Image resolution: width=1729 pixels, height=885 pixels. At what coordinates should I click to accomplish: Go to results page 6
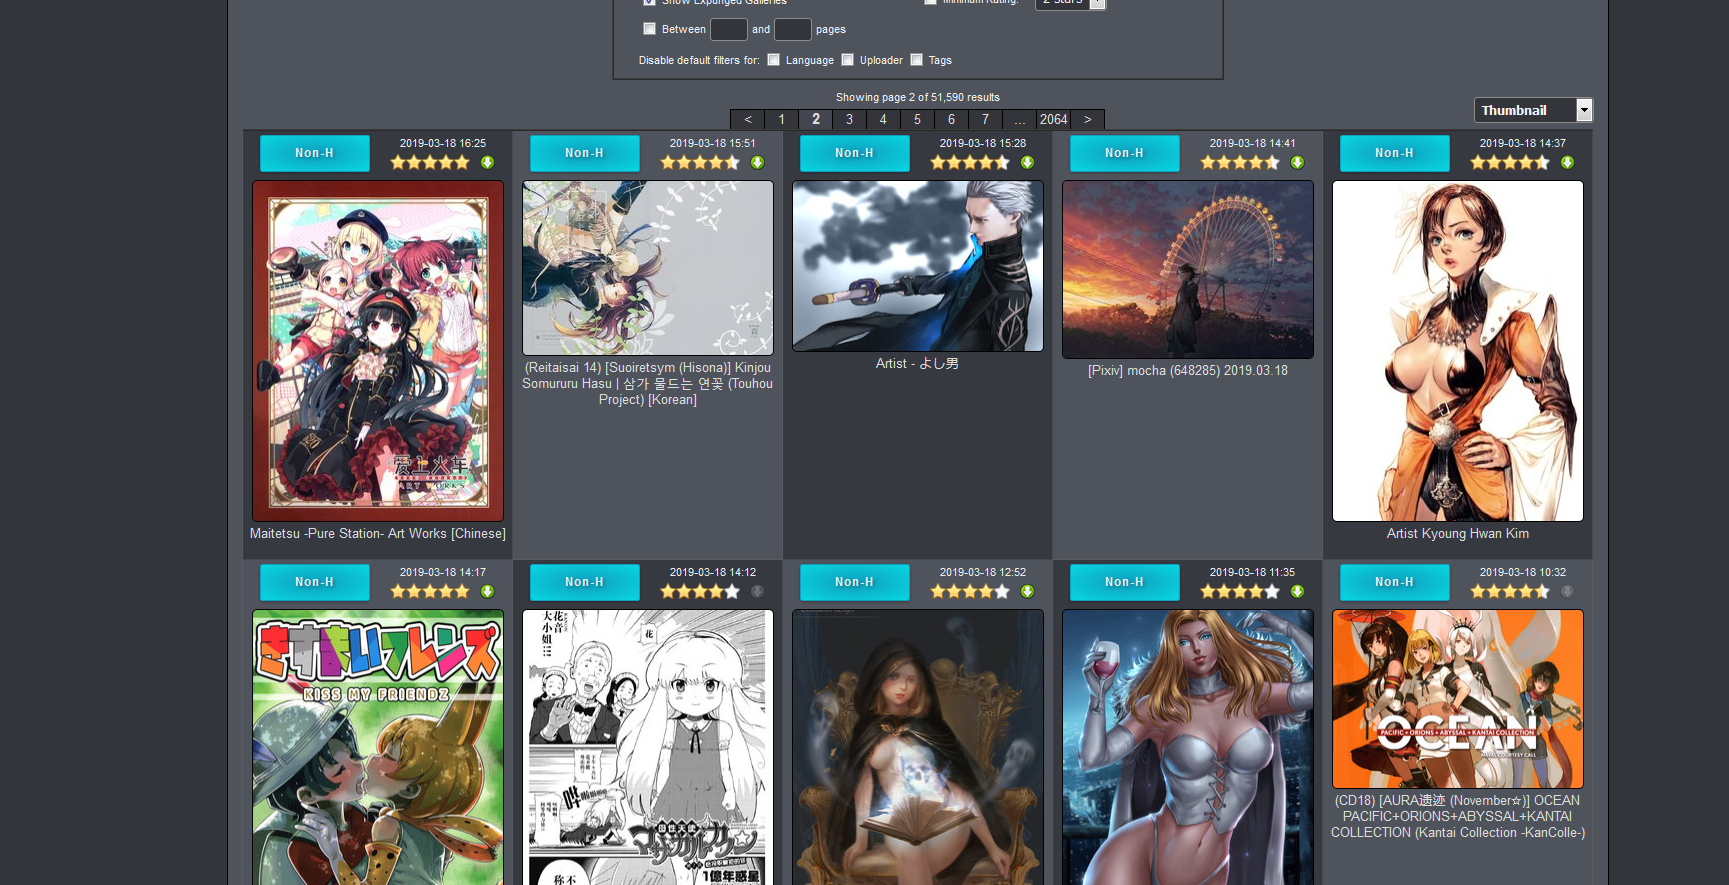coord(951,119)
